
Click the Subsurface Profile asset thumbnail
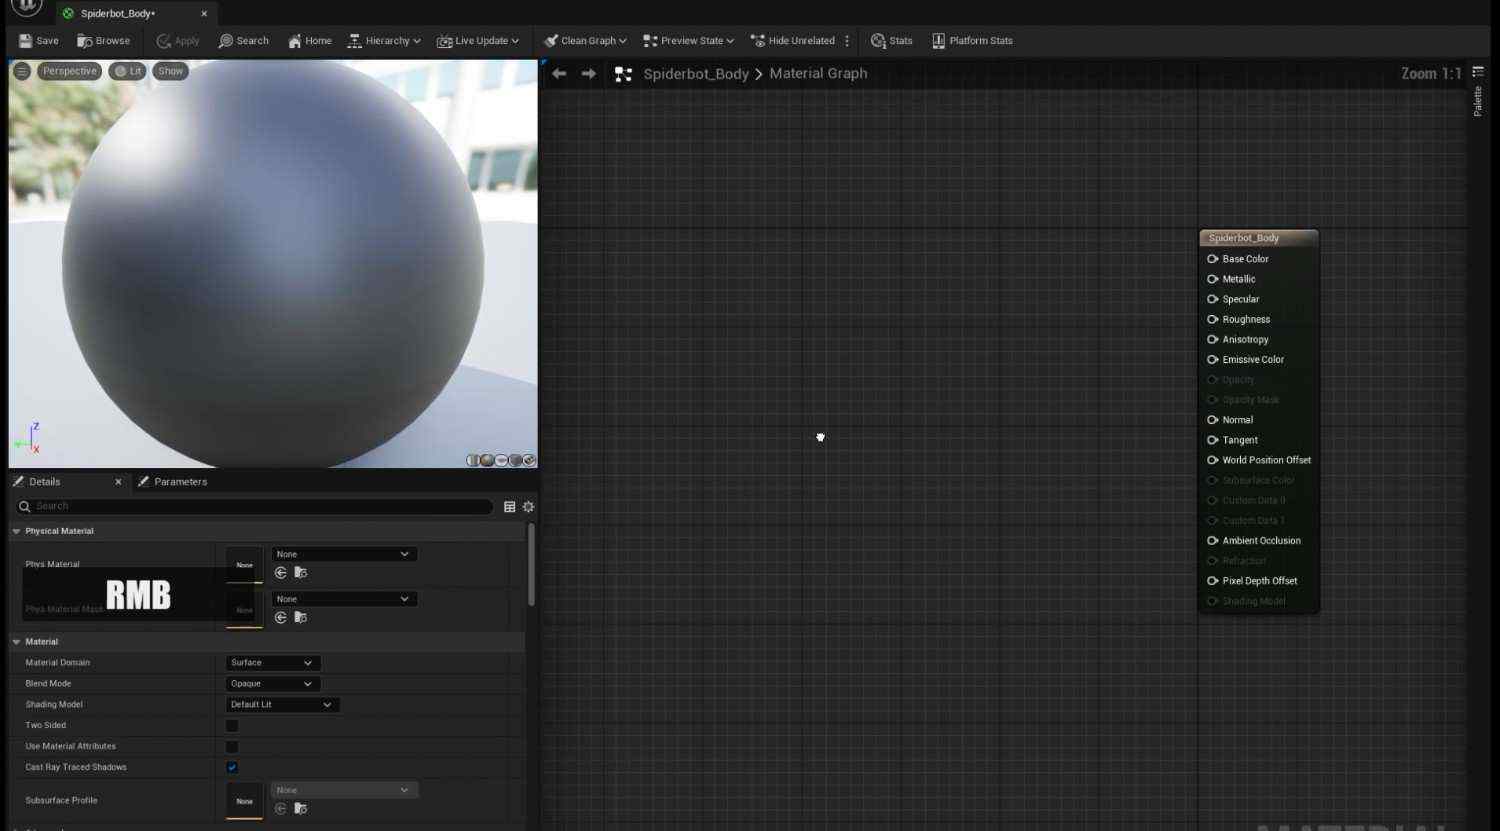(x=244, y=800)
